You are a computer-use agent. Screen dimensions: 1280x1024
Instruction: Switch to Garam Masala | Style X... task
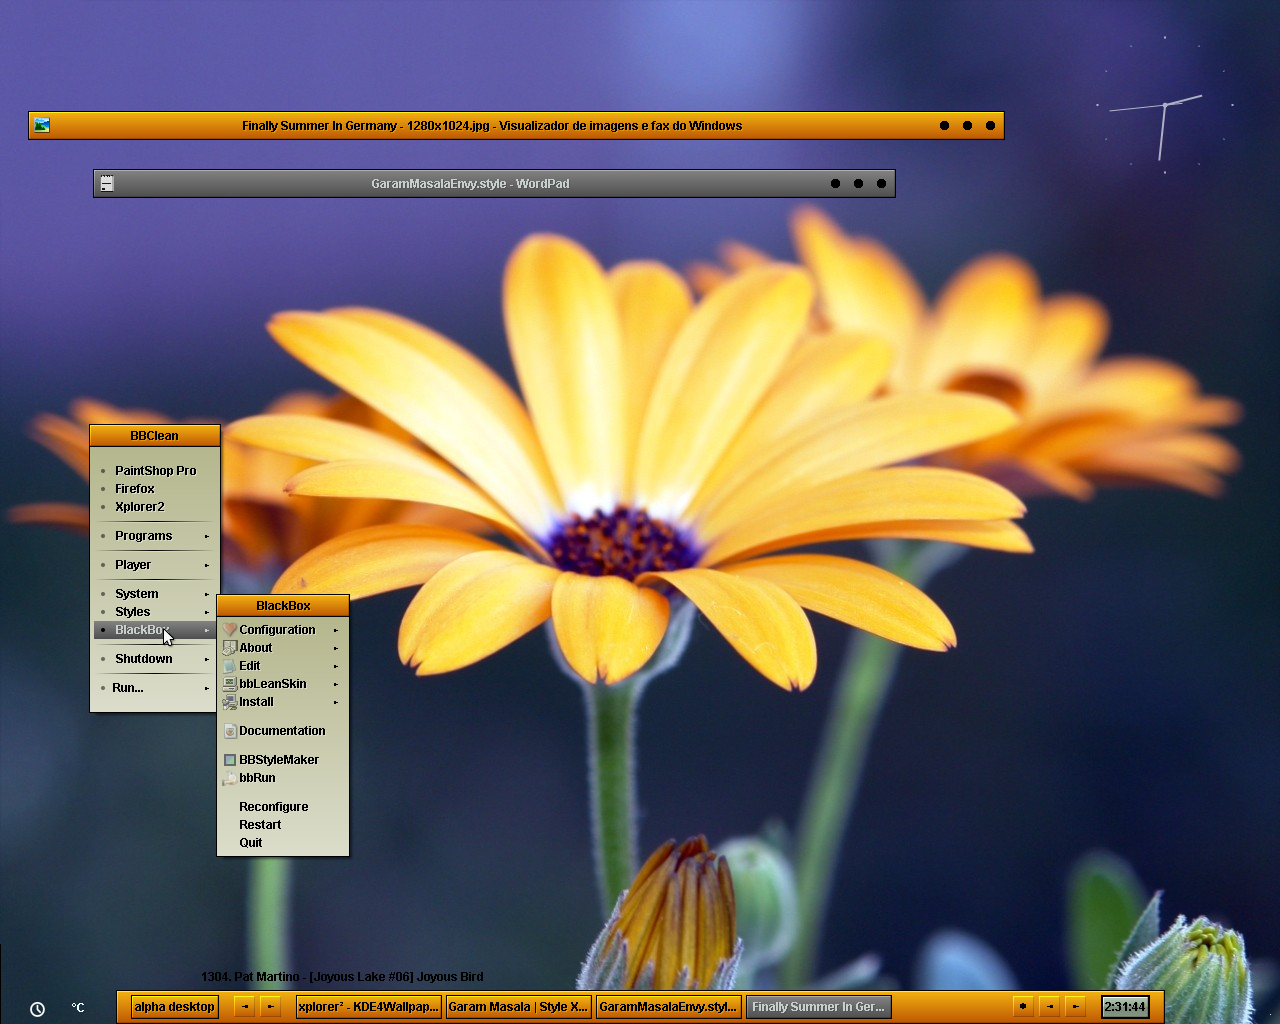(518, 1007)
